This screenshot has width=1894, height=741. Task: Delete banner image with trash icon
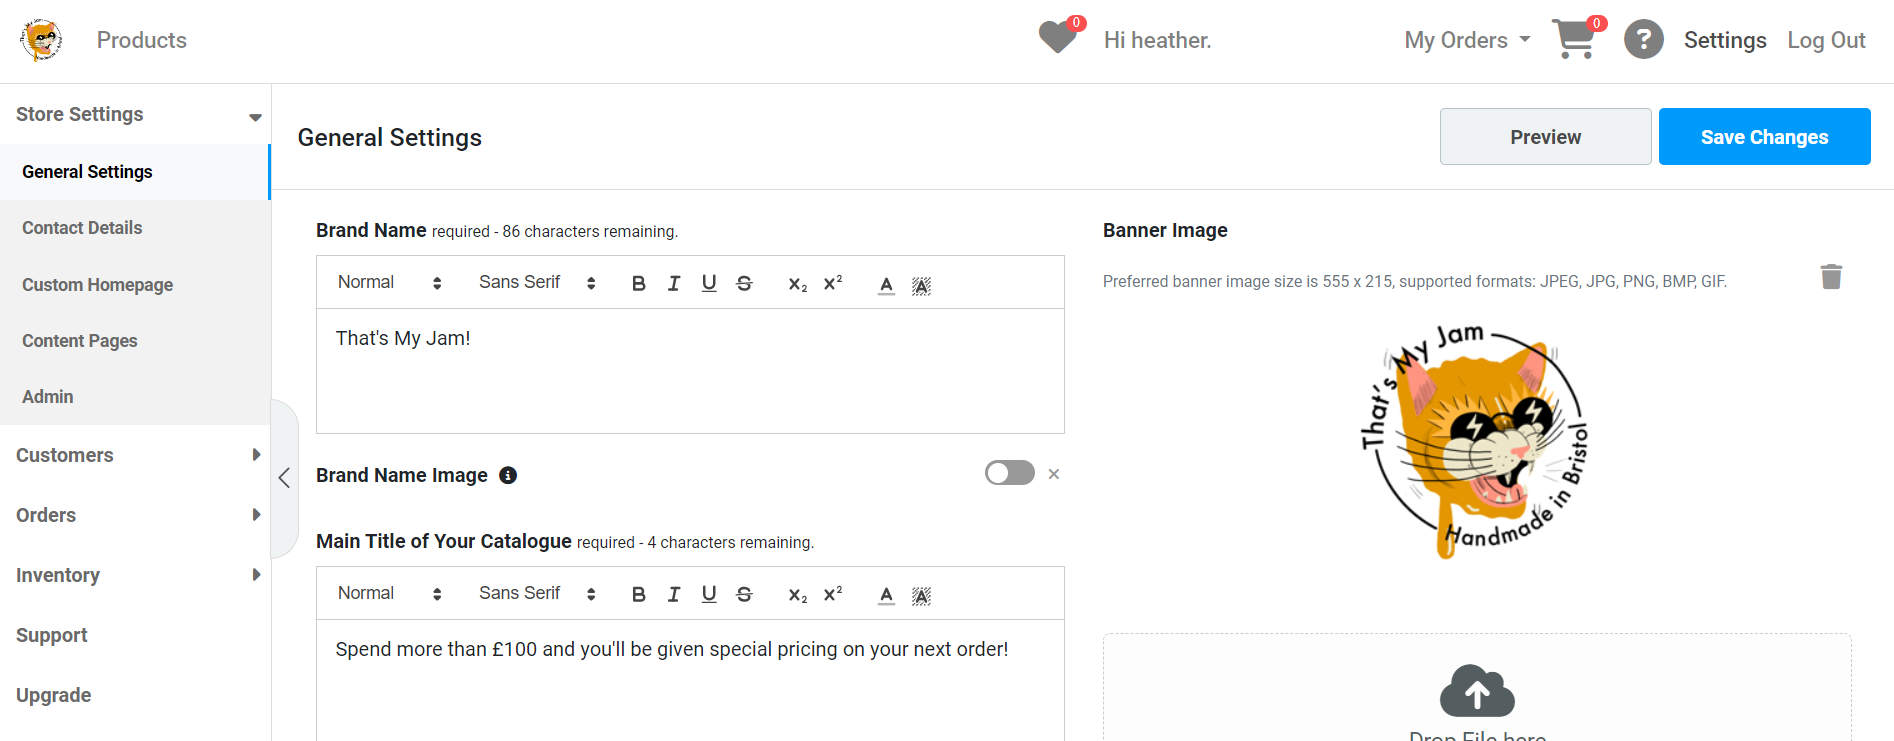click(1831, 276)
